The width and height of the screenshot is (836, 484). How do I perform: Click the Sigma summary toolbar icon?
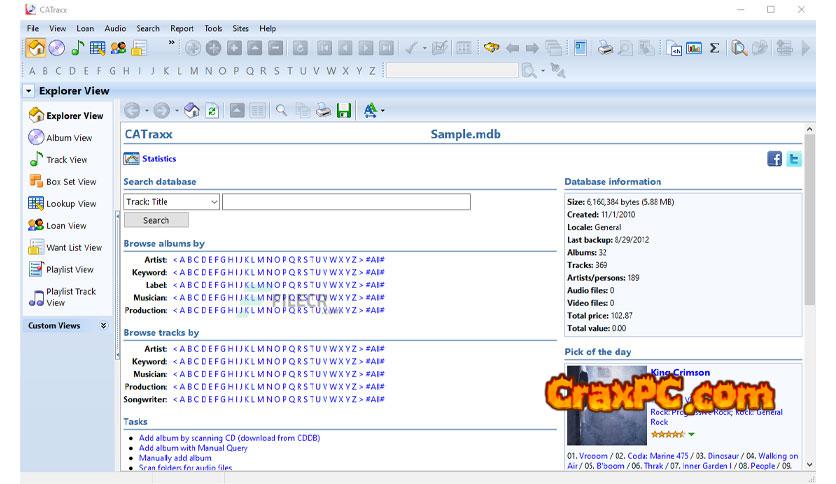(x=714, y=47)
